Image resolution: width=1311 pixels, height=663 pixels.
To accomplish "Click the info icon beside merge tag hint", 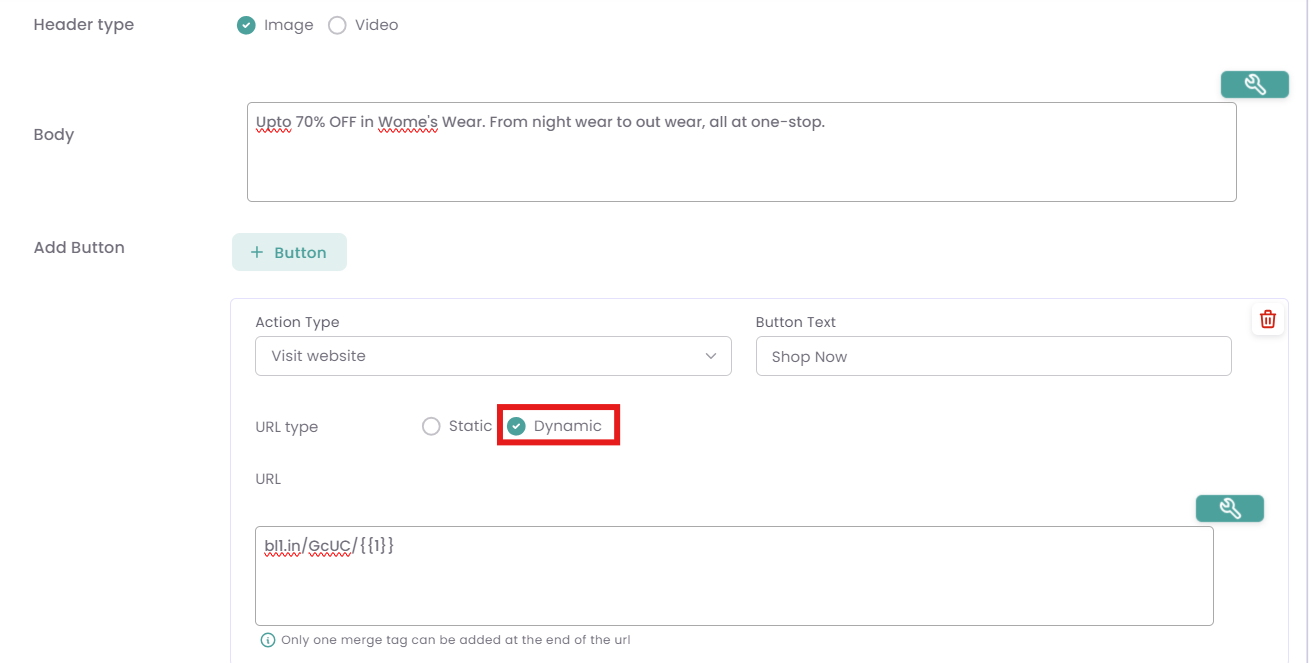I will point(267,640).
